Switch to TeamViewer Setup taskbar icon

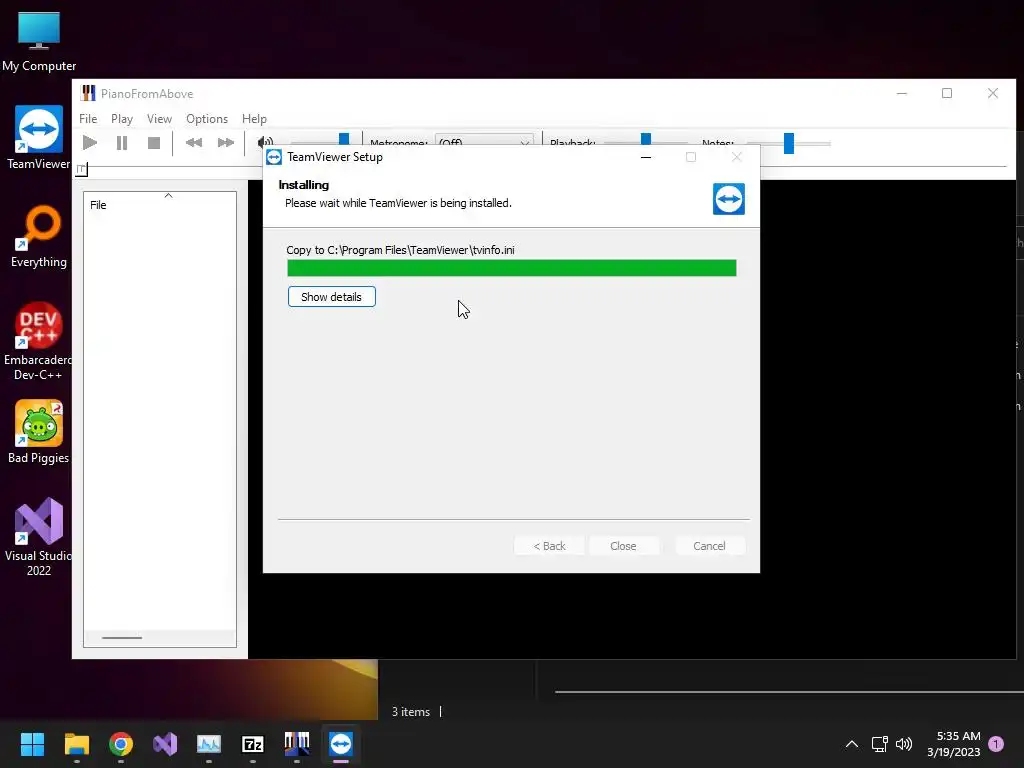pyautogui.click(x=341, y=744)
